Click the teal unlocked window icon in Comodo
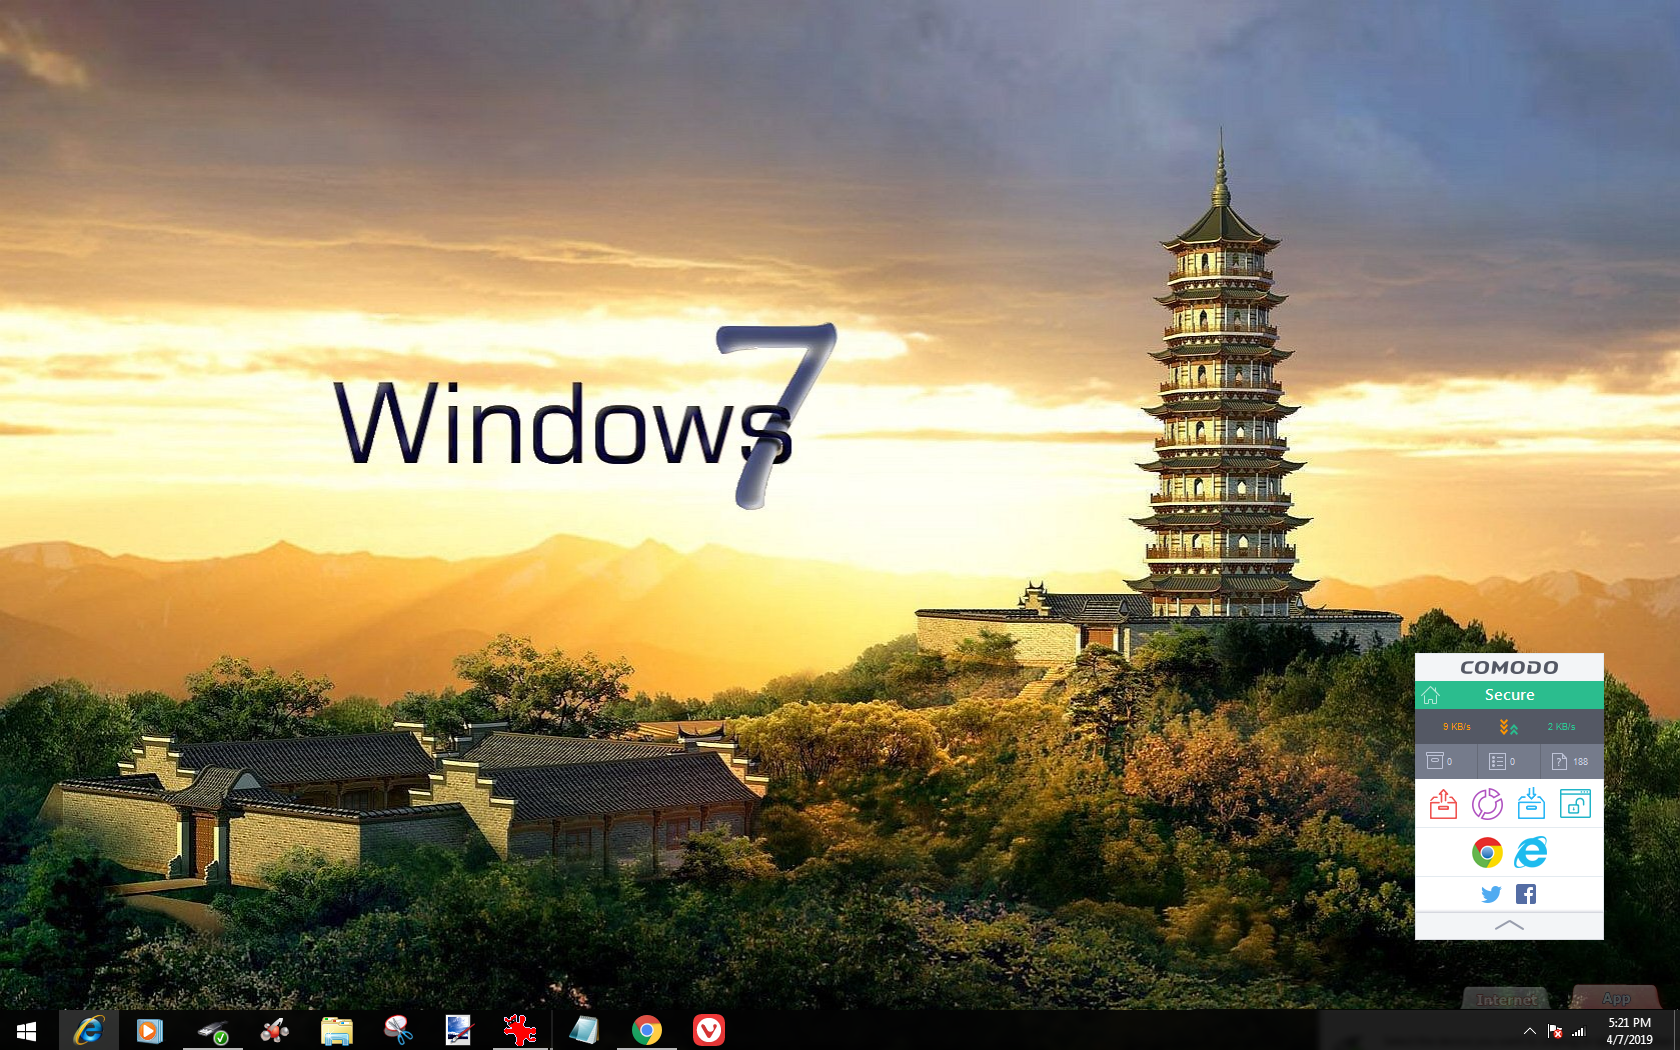 point(1575,804)
